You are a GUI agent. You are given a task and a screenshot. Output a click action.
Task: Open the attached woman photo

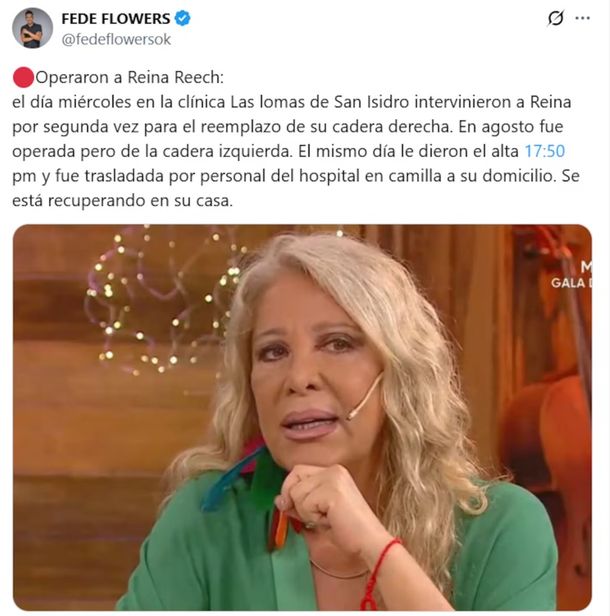coord(302,417)
